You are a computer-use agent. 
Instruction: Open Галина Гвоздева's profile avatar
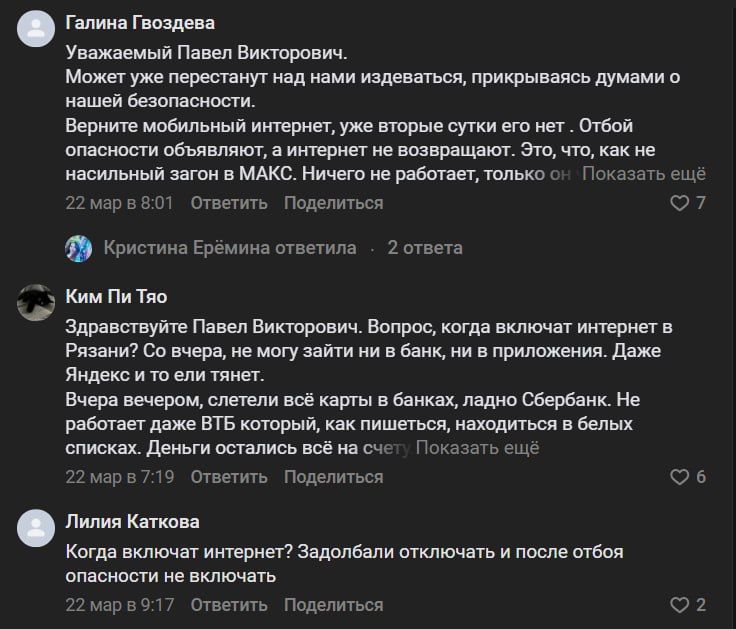pyautogui.click(x=37, y=31)
